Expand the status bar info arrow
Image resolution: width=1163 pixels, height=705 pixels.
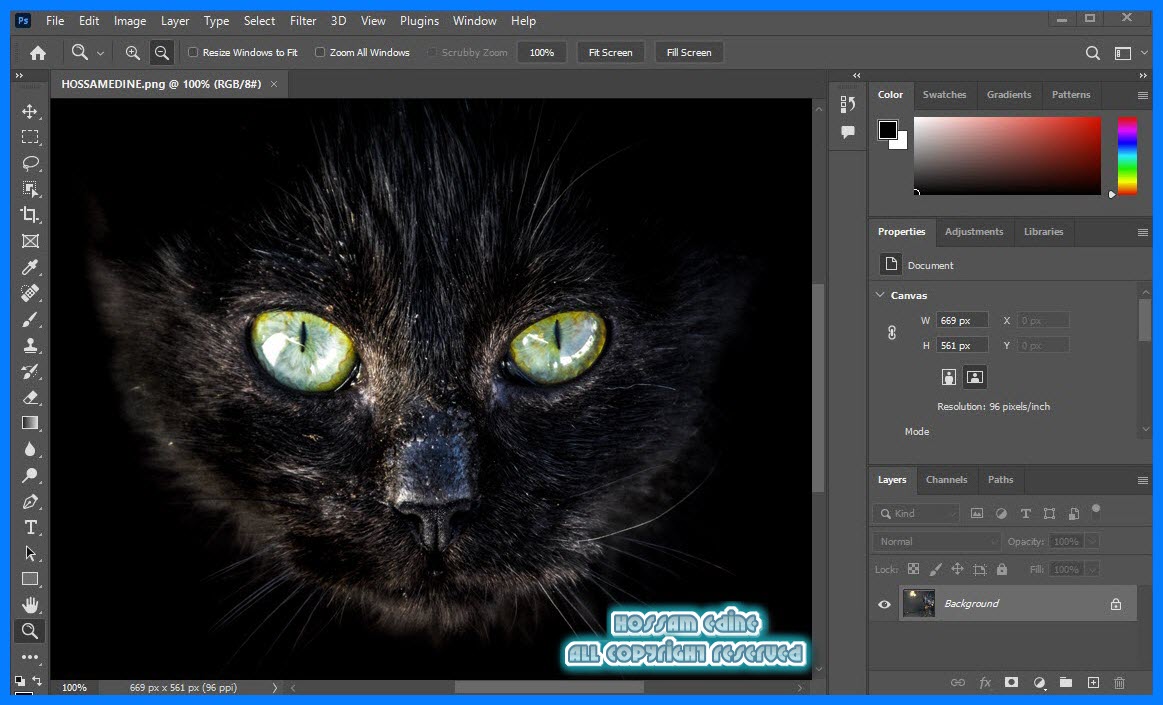(x=274, y=688)
